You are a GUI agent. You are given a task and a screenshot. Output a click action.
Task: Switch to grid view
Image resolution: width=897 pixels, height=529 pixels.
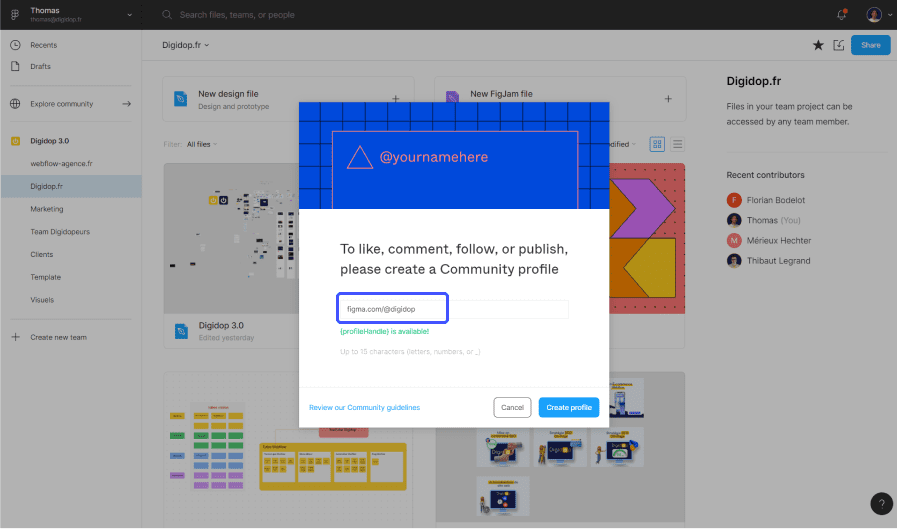pos(657,144)
